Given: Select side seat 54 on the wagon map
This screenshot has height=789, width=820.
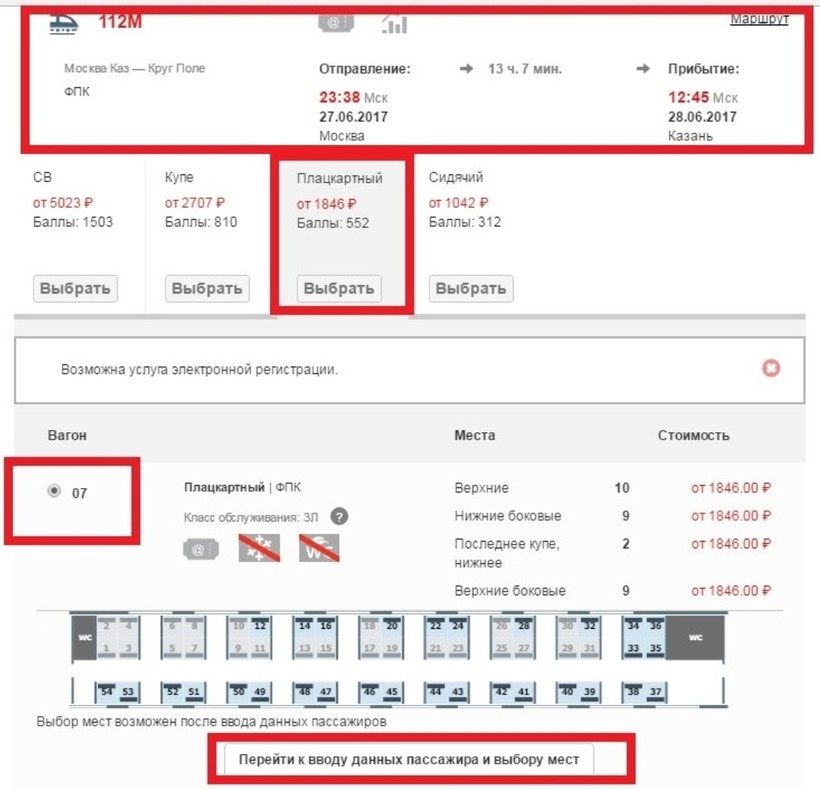Looking at the screenshot, I should click(x=107, y=692).
